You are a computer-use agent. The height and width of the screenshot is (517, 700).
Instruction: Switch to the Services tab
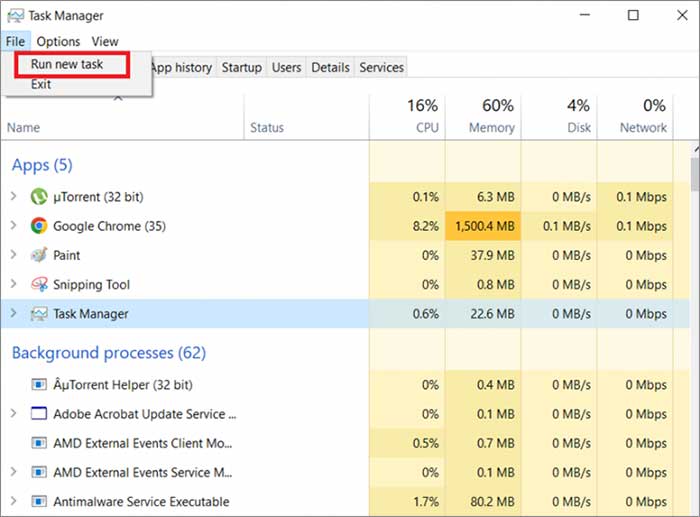click(x=381, y=67)
